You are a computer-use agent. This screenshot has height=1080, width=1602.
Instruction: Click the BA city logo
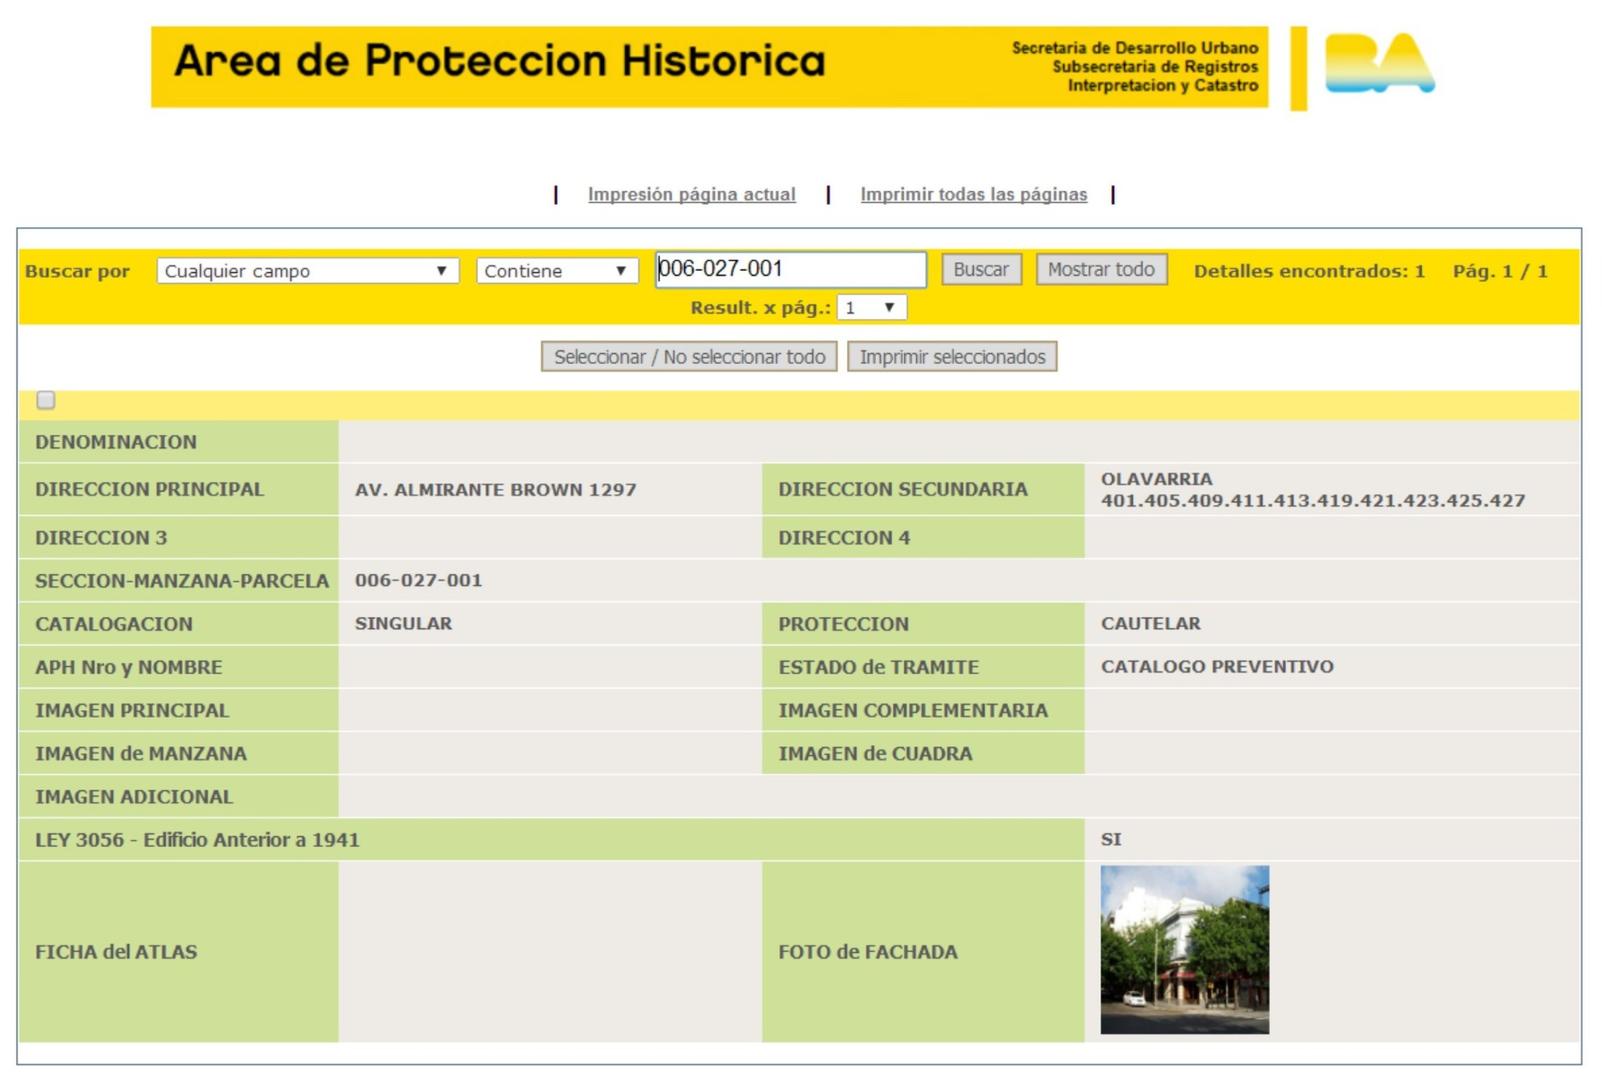click(1378, 64)
